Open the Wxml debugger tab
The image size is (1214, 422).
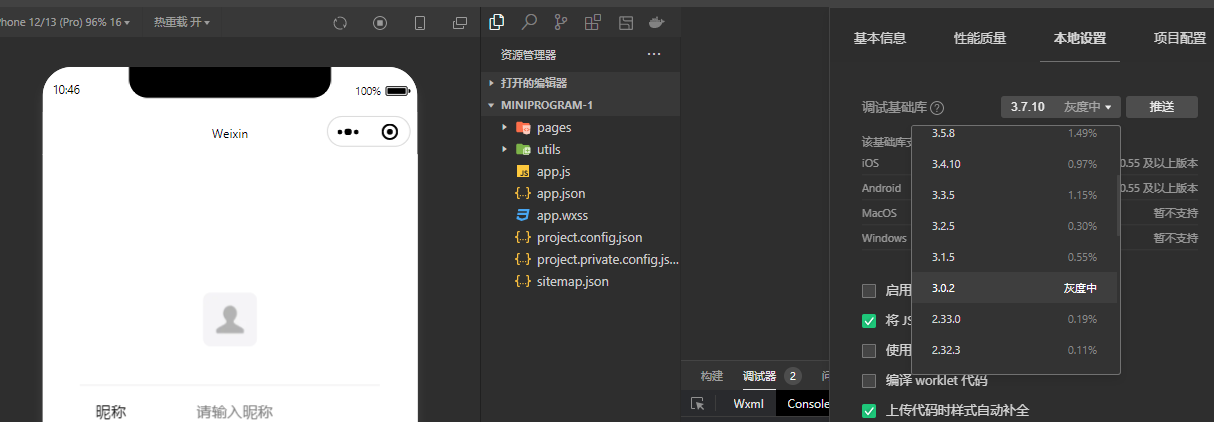[x=749, y=404]
